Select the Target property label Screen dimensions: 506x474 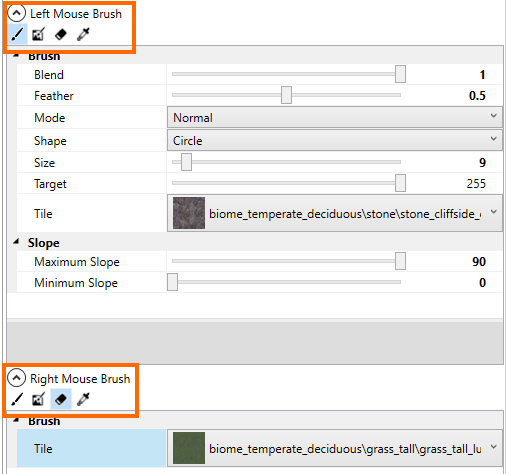point(50,184)
